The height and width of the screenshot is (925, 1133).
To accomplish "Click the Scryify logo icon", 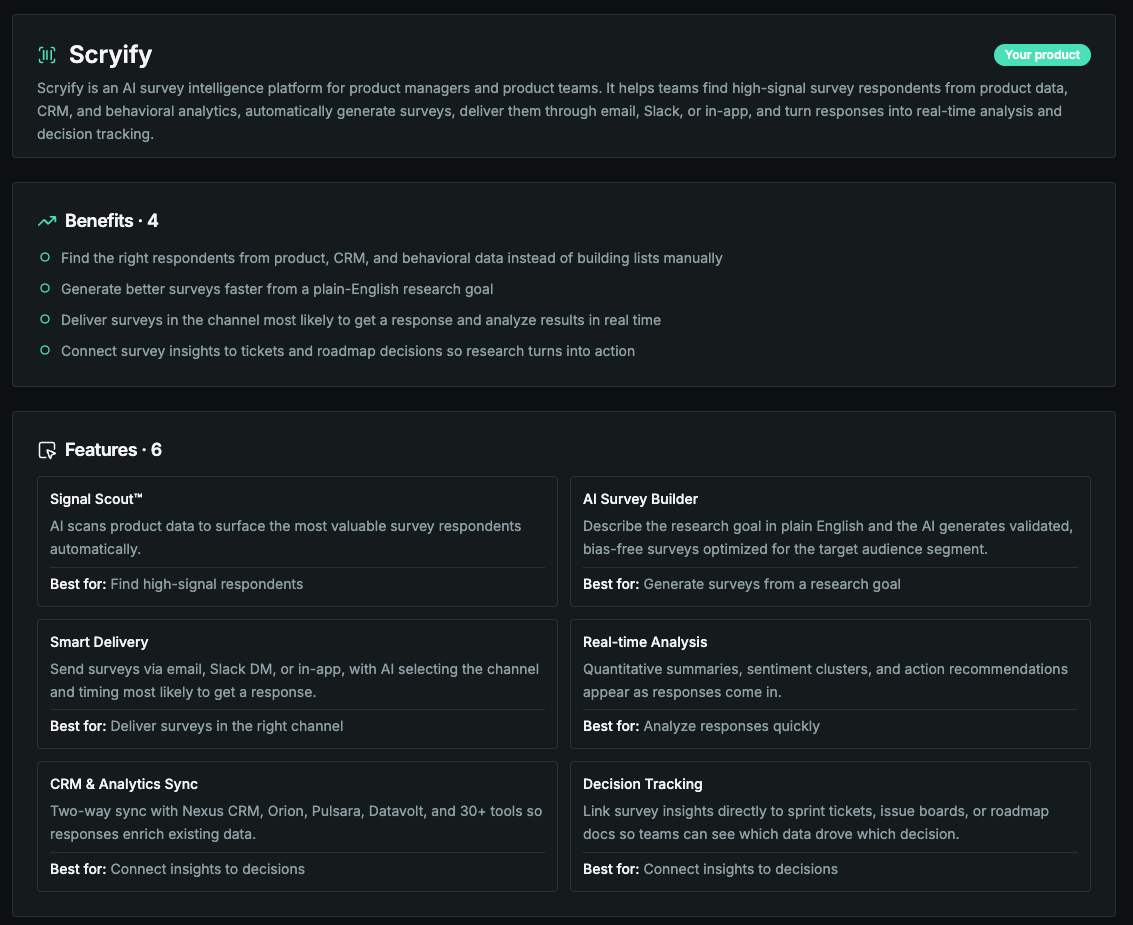I will (47, 55).
